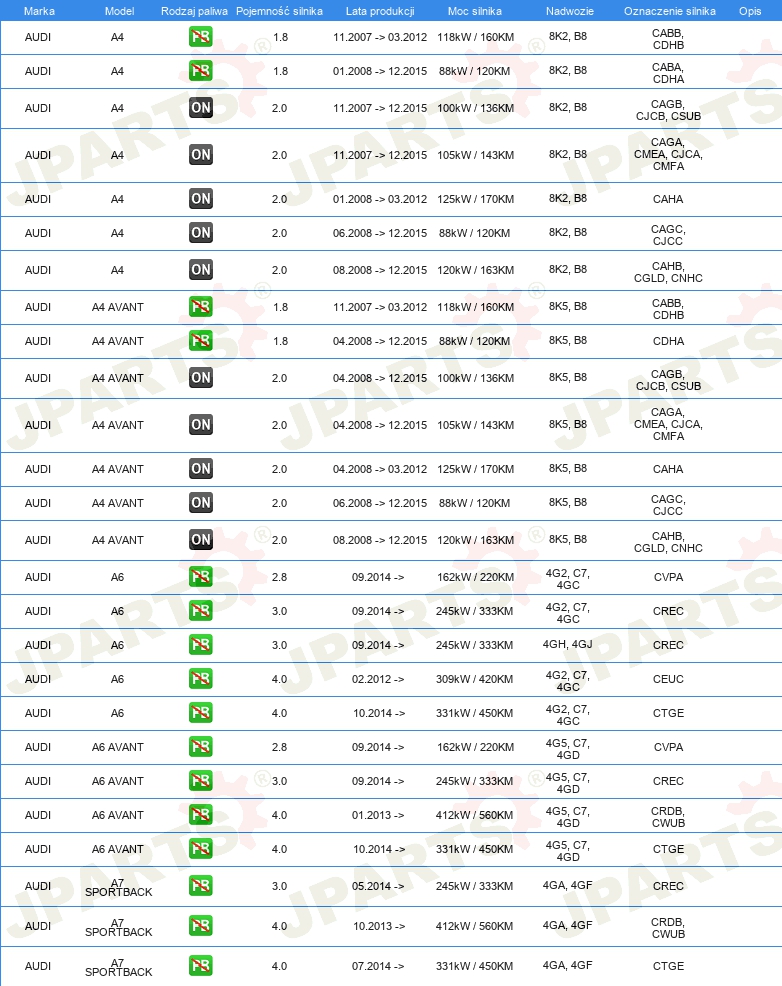Select the production date 02.2012 ->
The height and width of the screenshot is (986, 782).
point(378,679)
